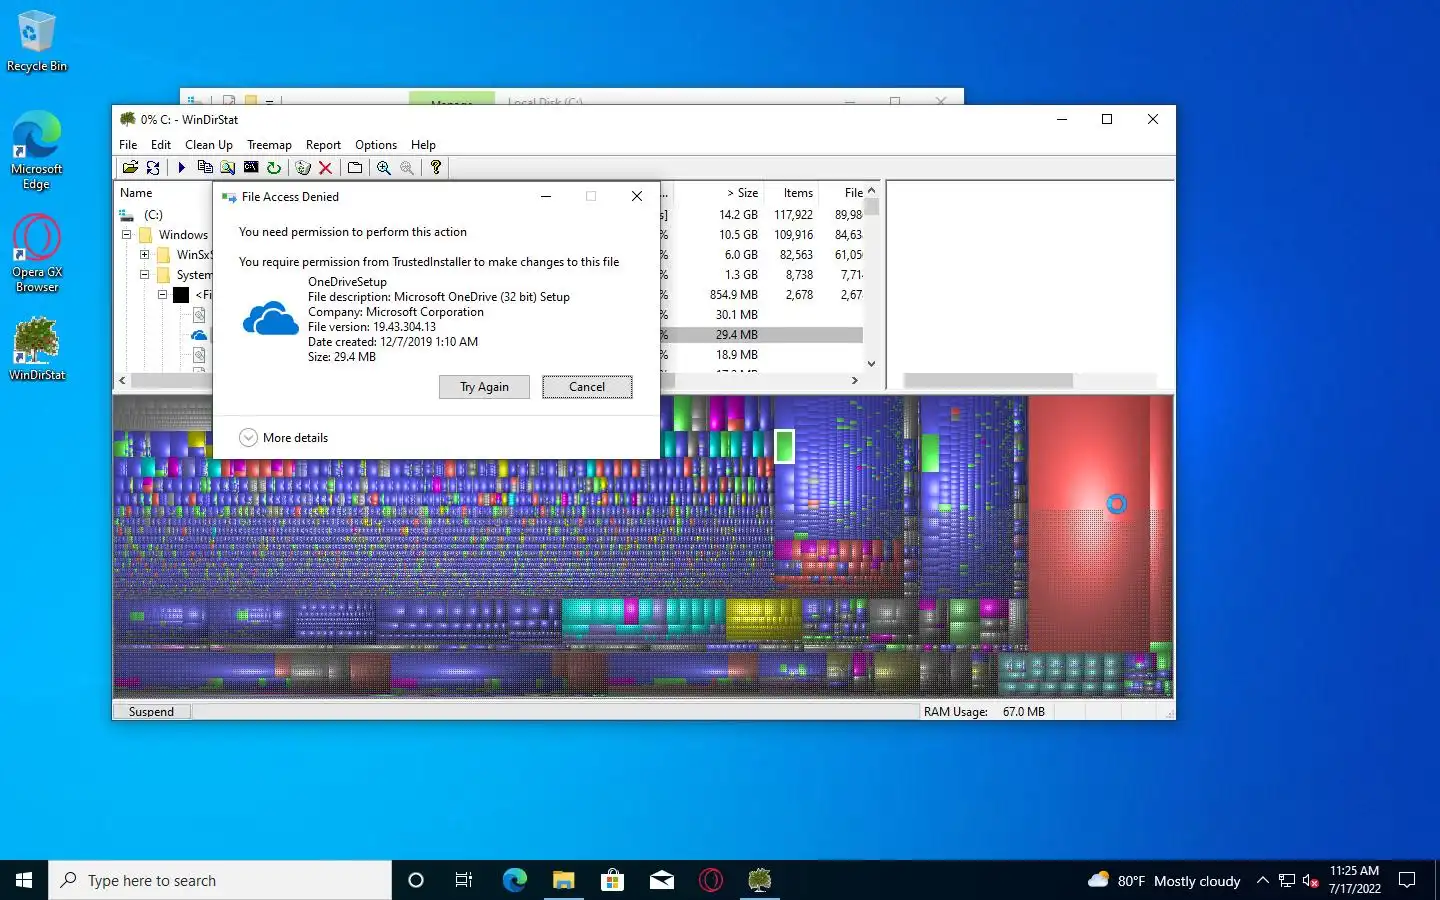This screenshot has width=1440, height=900.
Task: Click the WinDirStat taskbar icon
Action: pyautogui.click(x=760, y=880)
